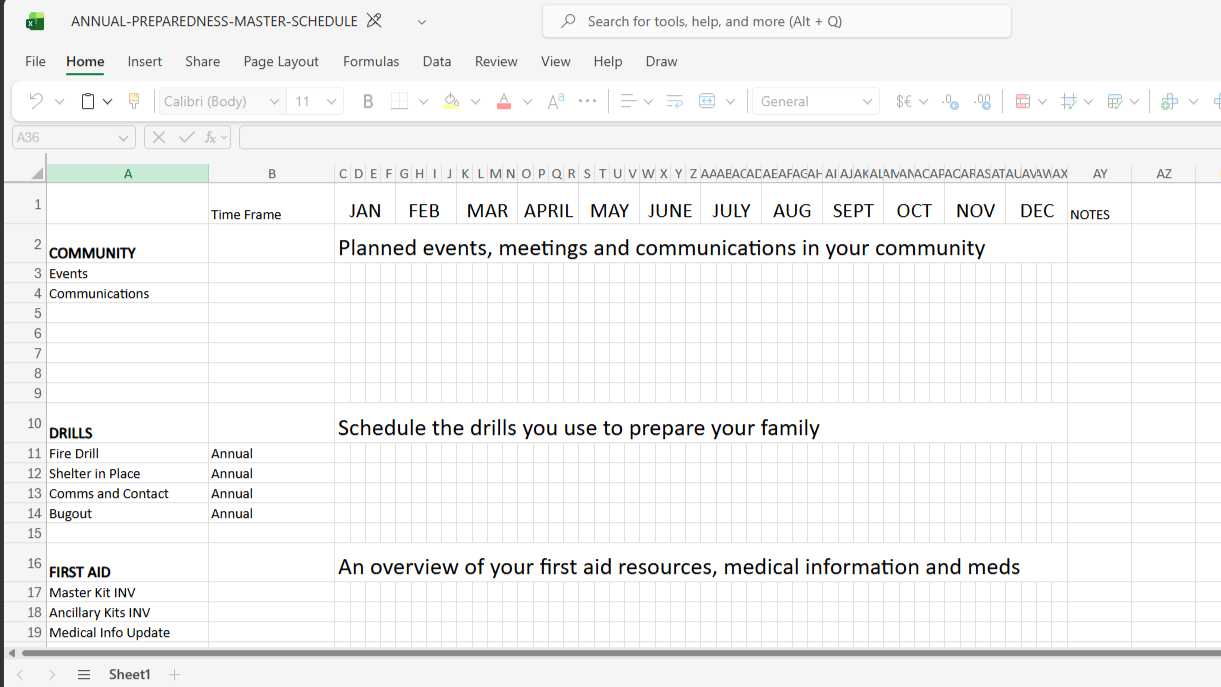Click the Select All corner triangle

[x=36, y=174]
